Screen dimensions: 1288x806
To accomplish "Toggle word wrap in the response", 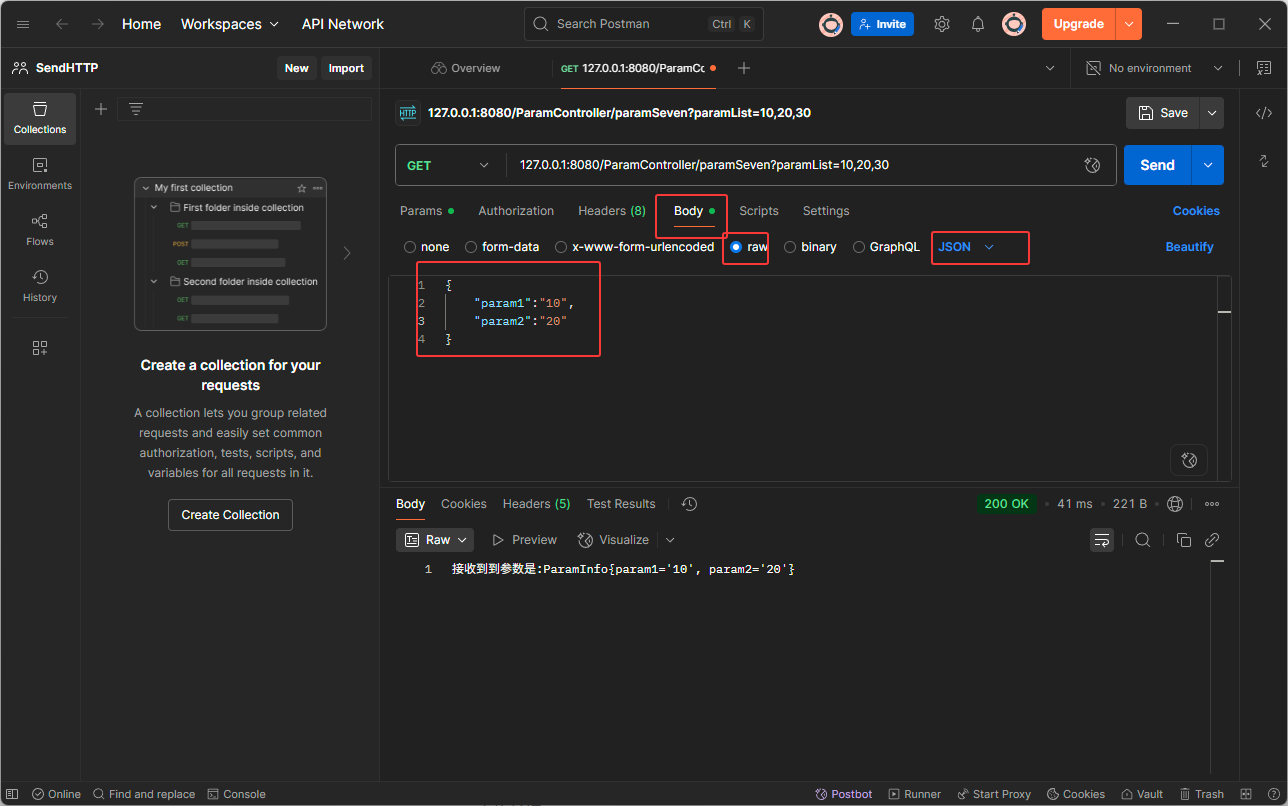I will click(x=1102, y=540).
